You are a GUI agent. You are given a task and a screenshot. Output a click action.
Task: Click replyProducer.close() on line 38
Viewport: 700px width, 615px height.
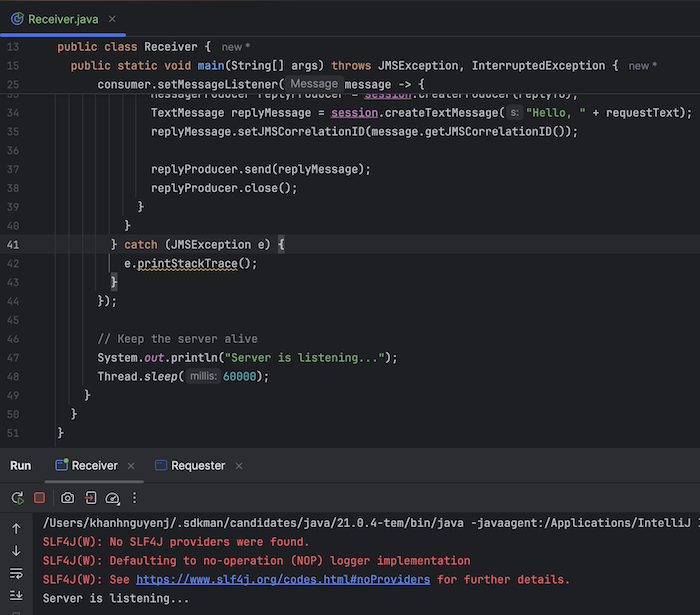[x=224, y=188]
